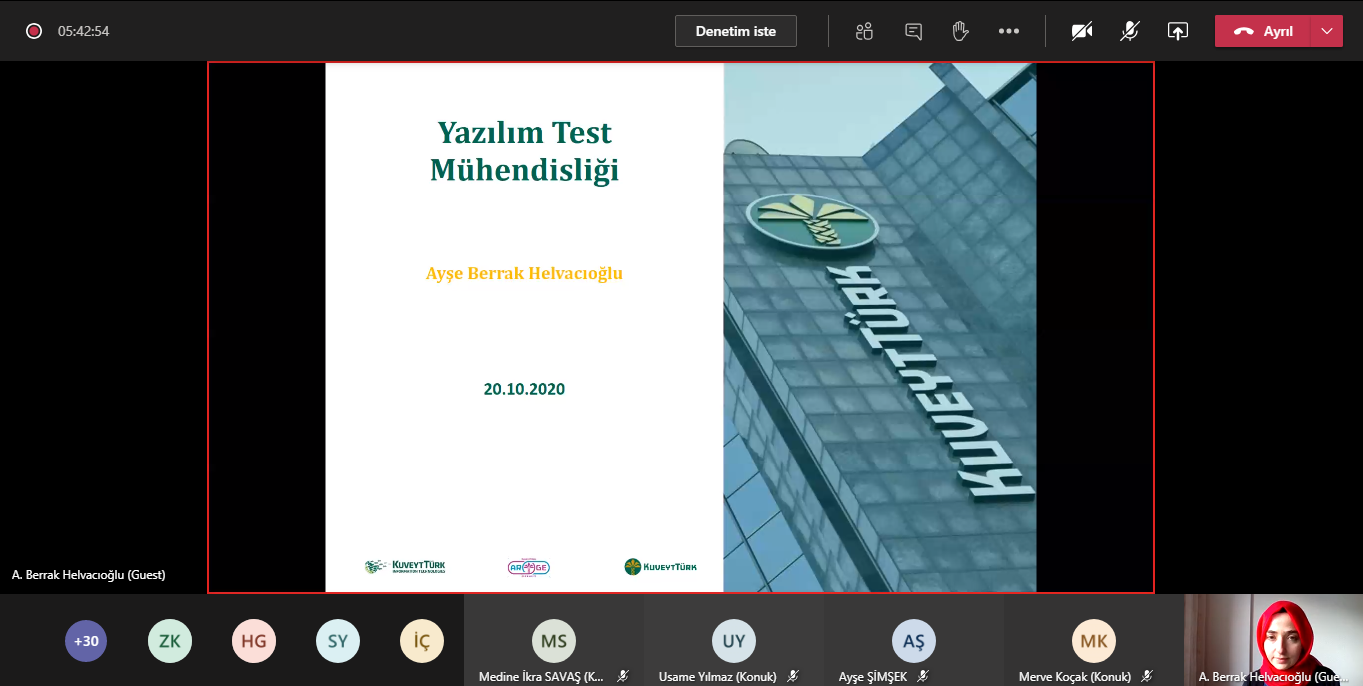Click Usame Yılmaz muted mic icon
1363x686 pixels.
tap(793, 677)
